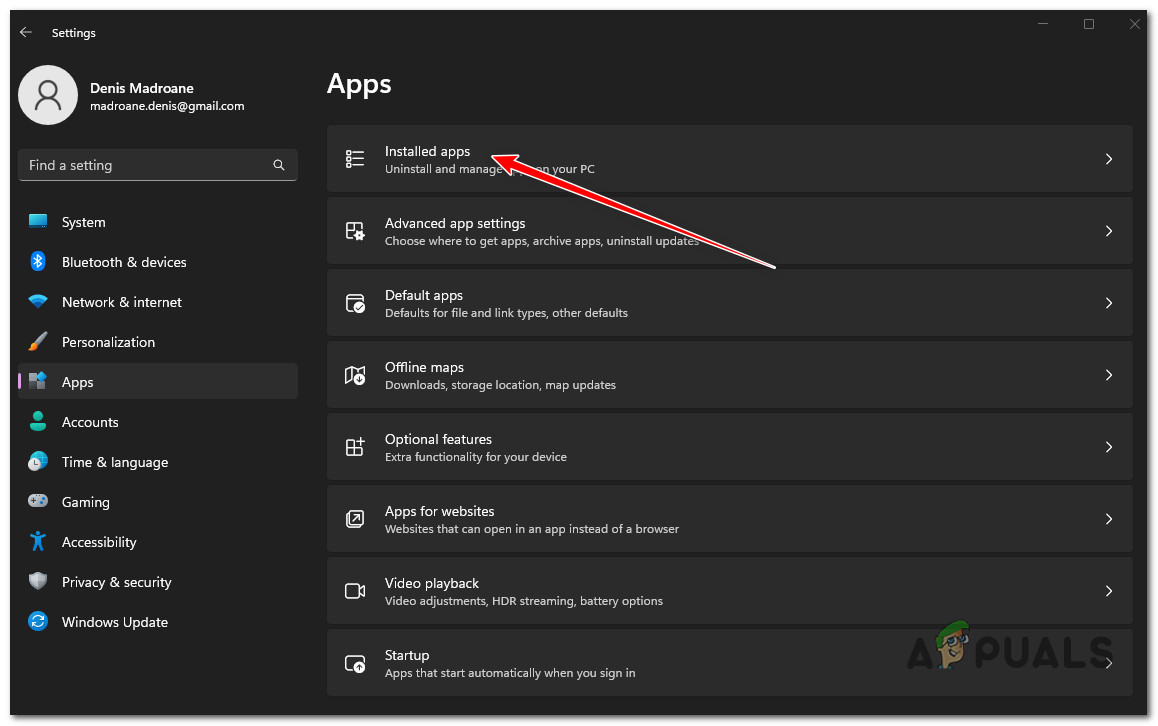1158x726 pixels.
Task: Expand the Default apps row chevron
Action: coord(1108,302)
